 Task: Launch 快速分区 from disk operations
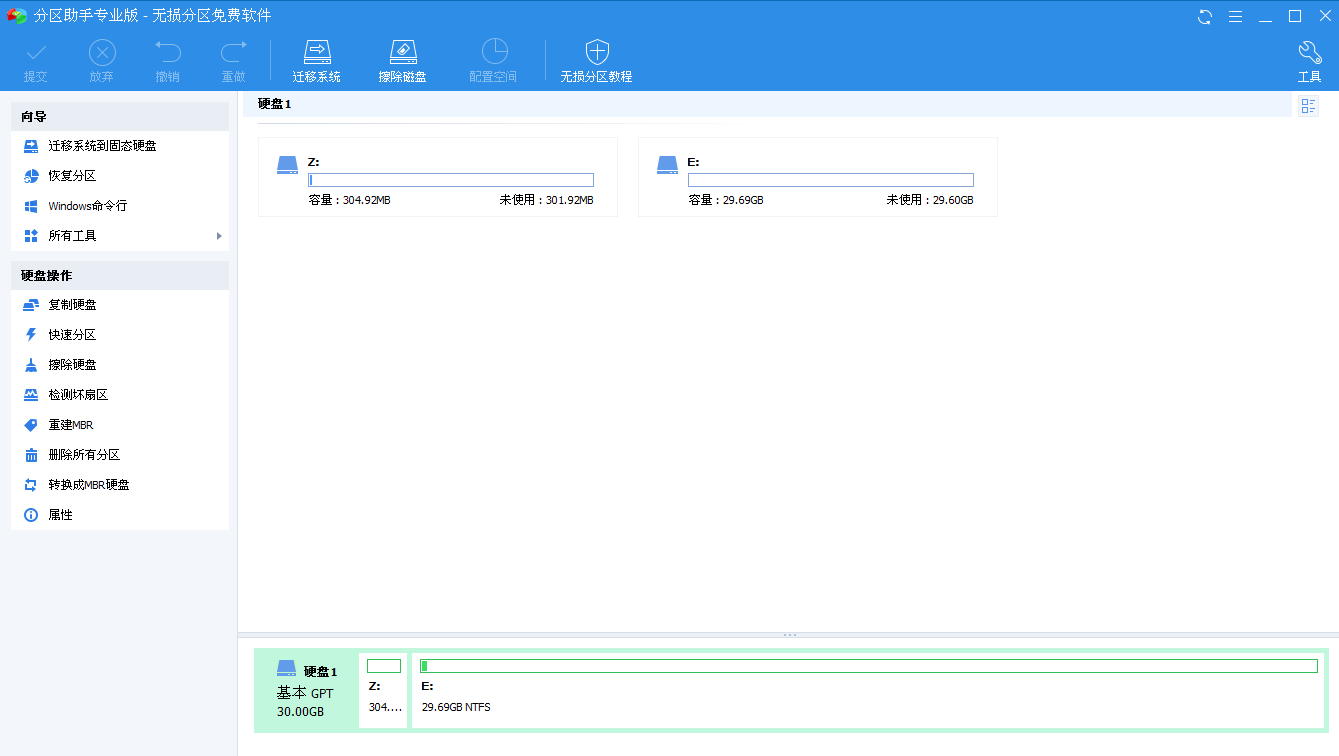[72, 335]
